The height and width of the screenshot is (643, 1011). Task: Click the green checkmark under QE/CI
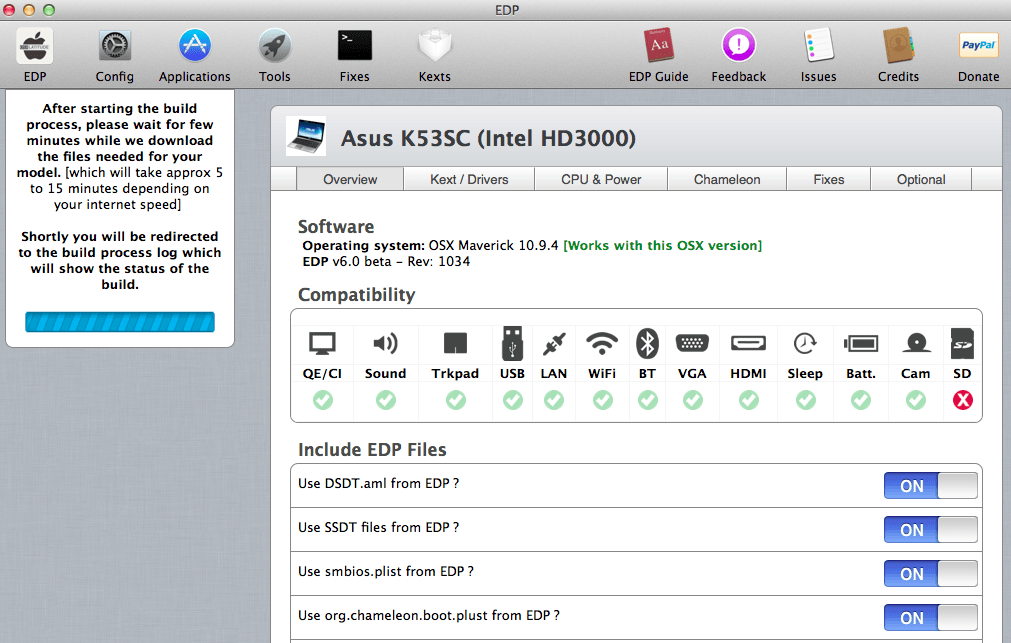323,401
